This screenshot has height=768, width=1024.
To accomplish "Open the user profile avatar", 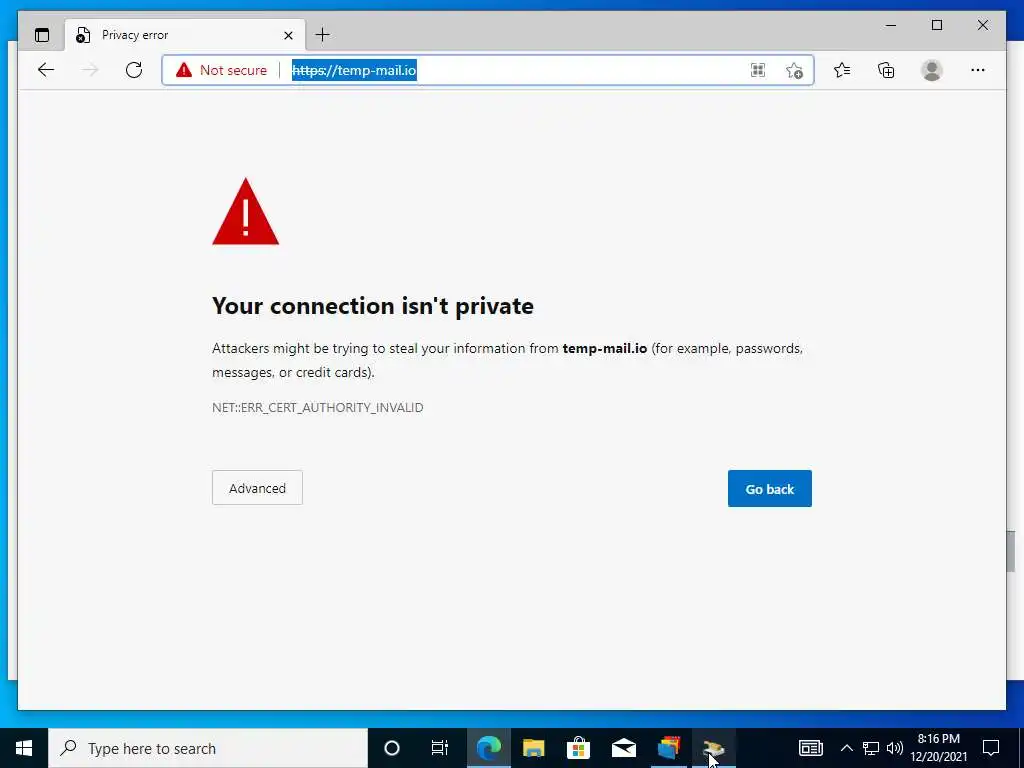I will [x=932, y=70].
